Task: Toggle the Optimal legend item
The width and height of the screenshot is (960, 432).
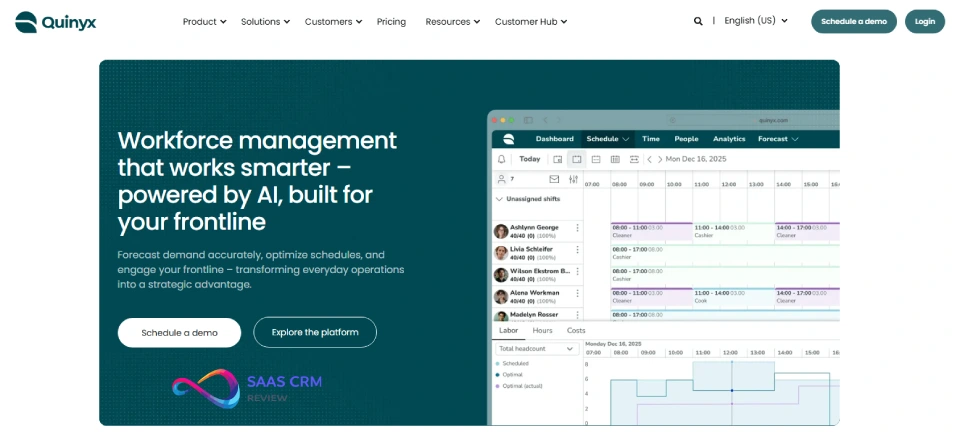Action: [x=514, y=374]
